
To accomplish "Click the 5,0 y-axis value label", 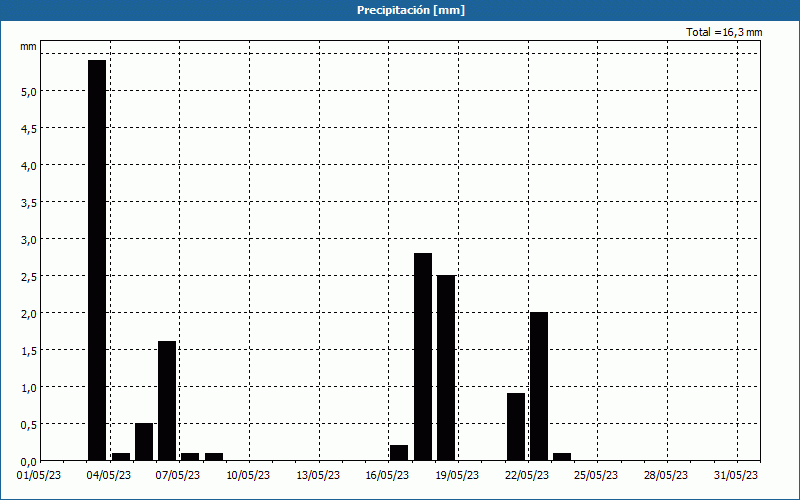I will [28, 91].
